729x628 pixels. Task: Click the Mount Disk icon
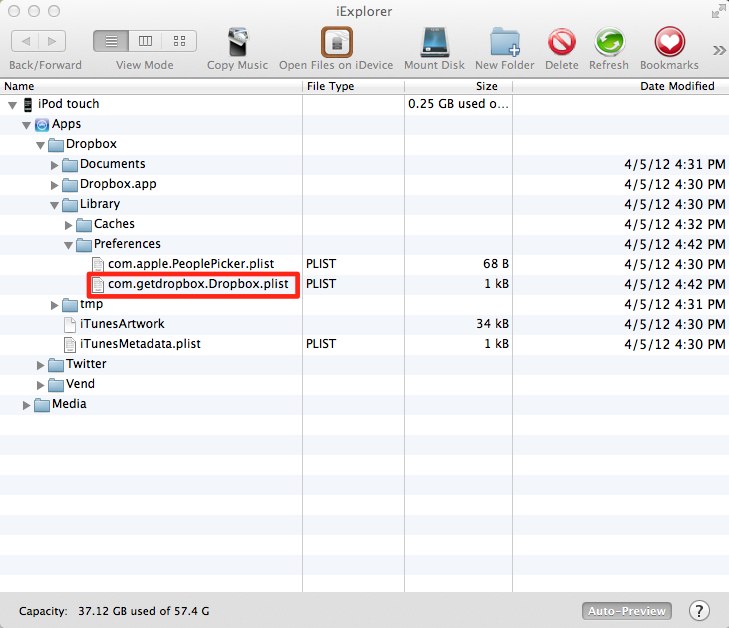[x=435, y=42]
